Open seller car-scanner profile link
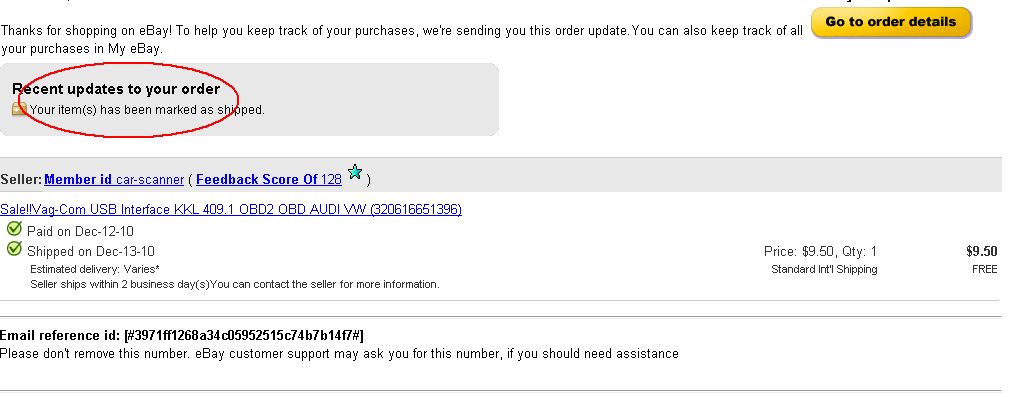 150,179
